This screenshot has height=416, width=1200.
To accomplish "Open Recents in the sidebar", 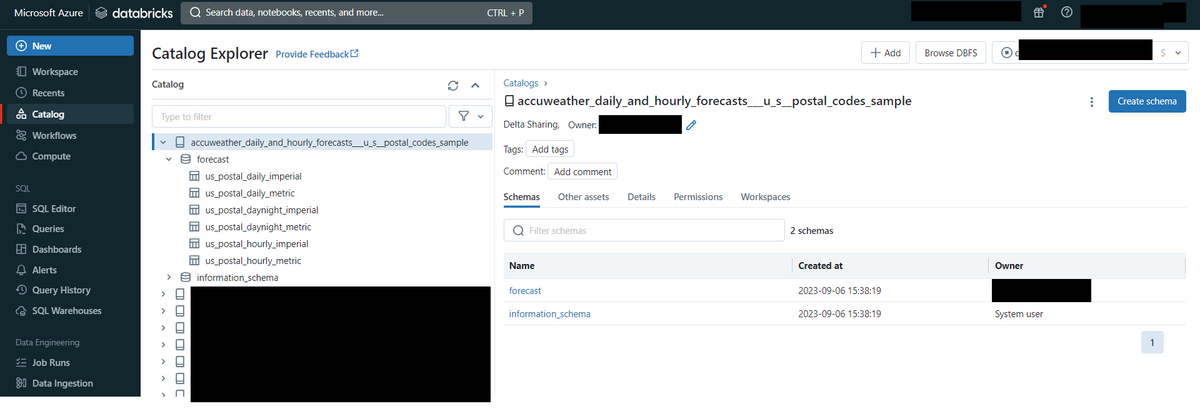I will pos(48,93).
